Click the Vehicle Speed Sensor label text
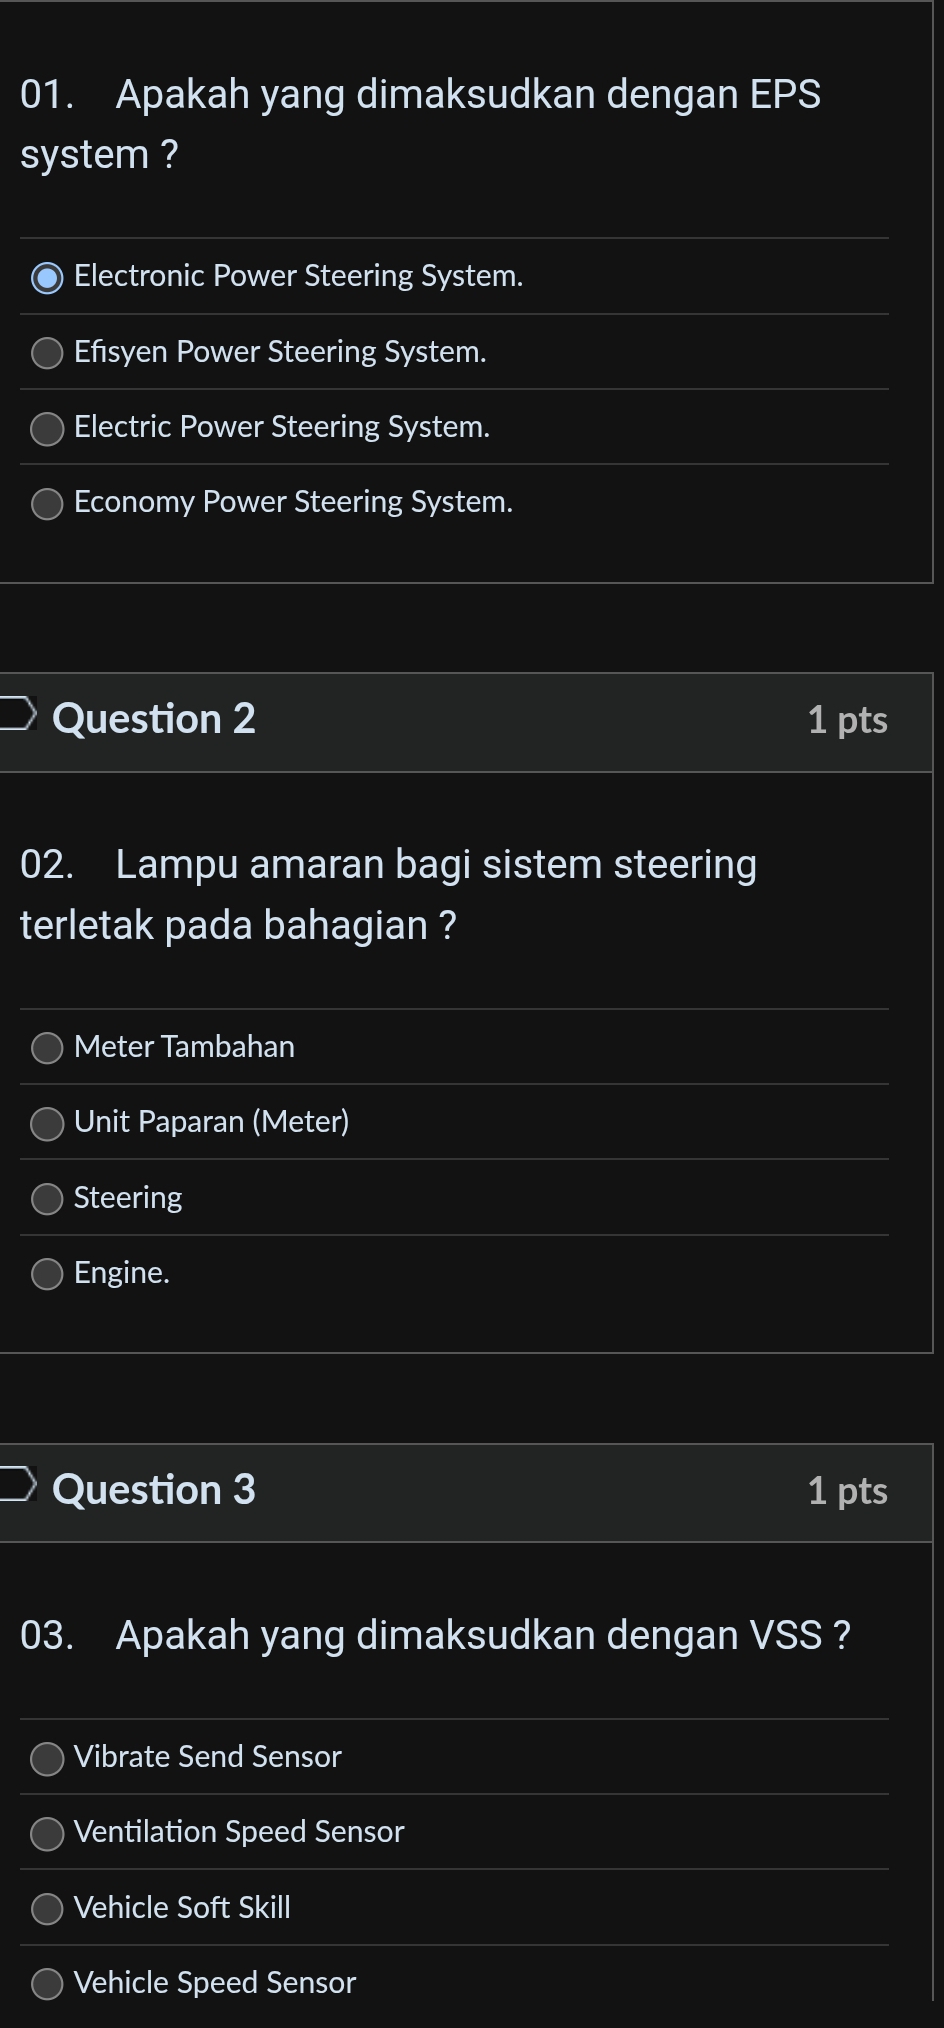 [215, 1983]
